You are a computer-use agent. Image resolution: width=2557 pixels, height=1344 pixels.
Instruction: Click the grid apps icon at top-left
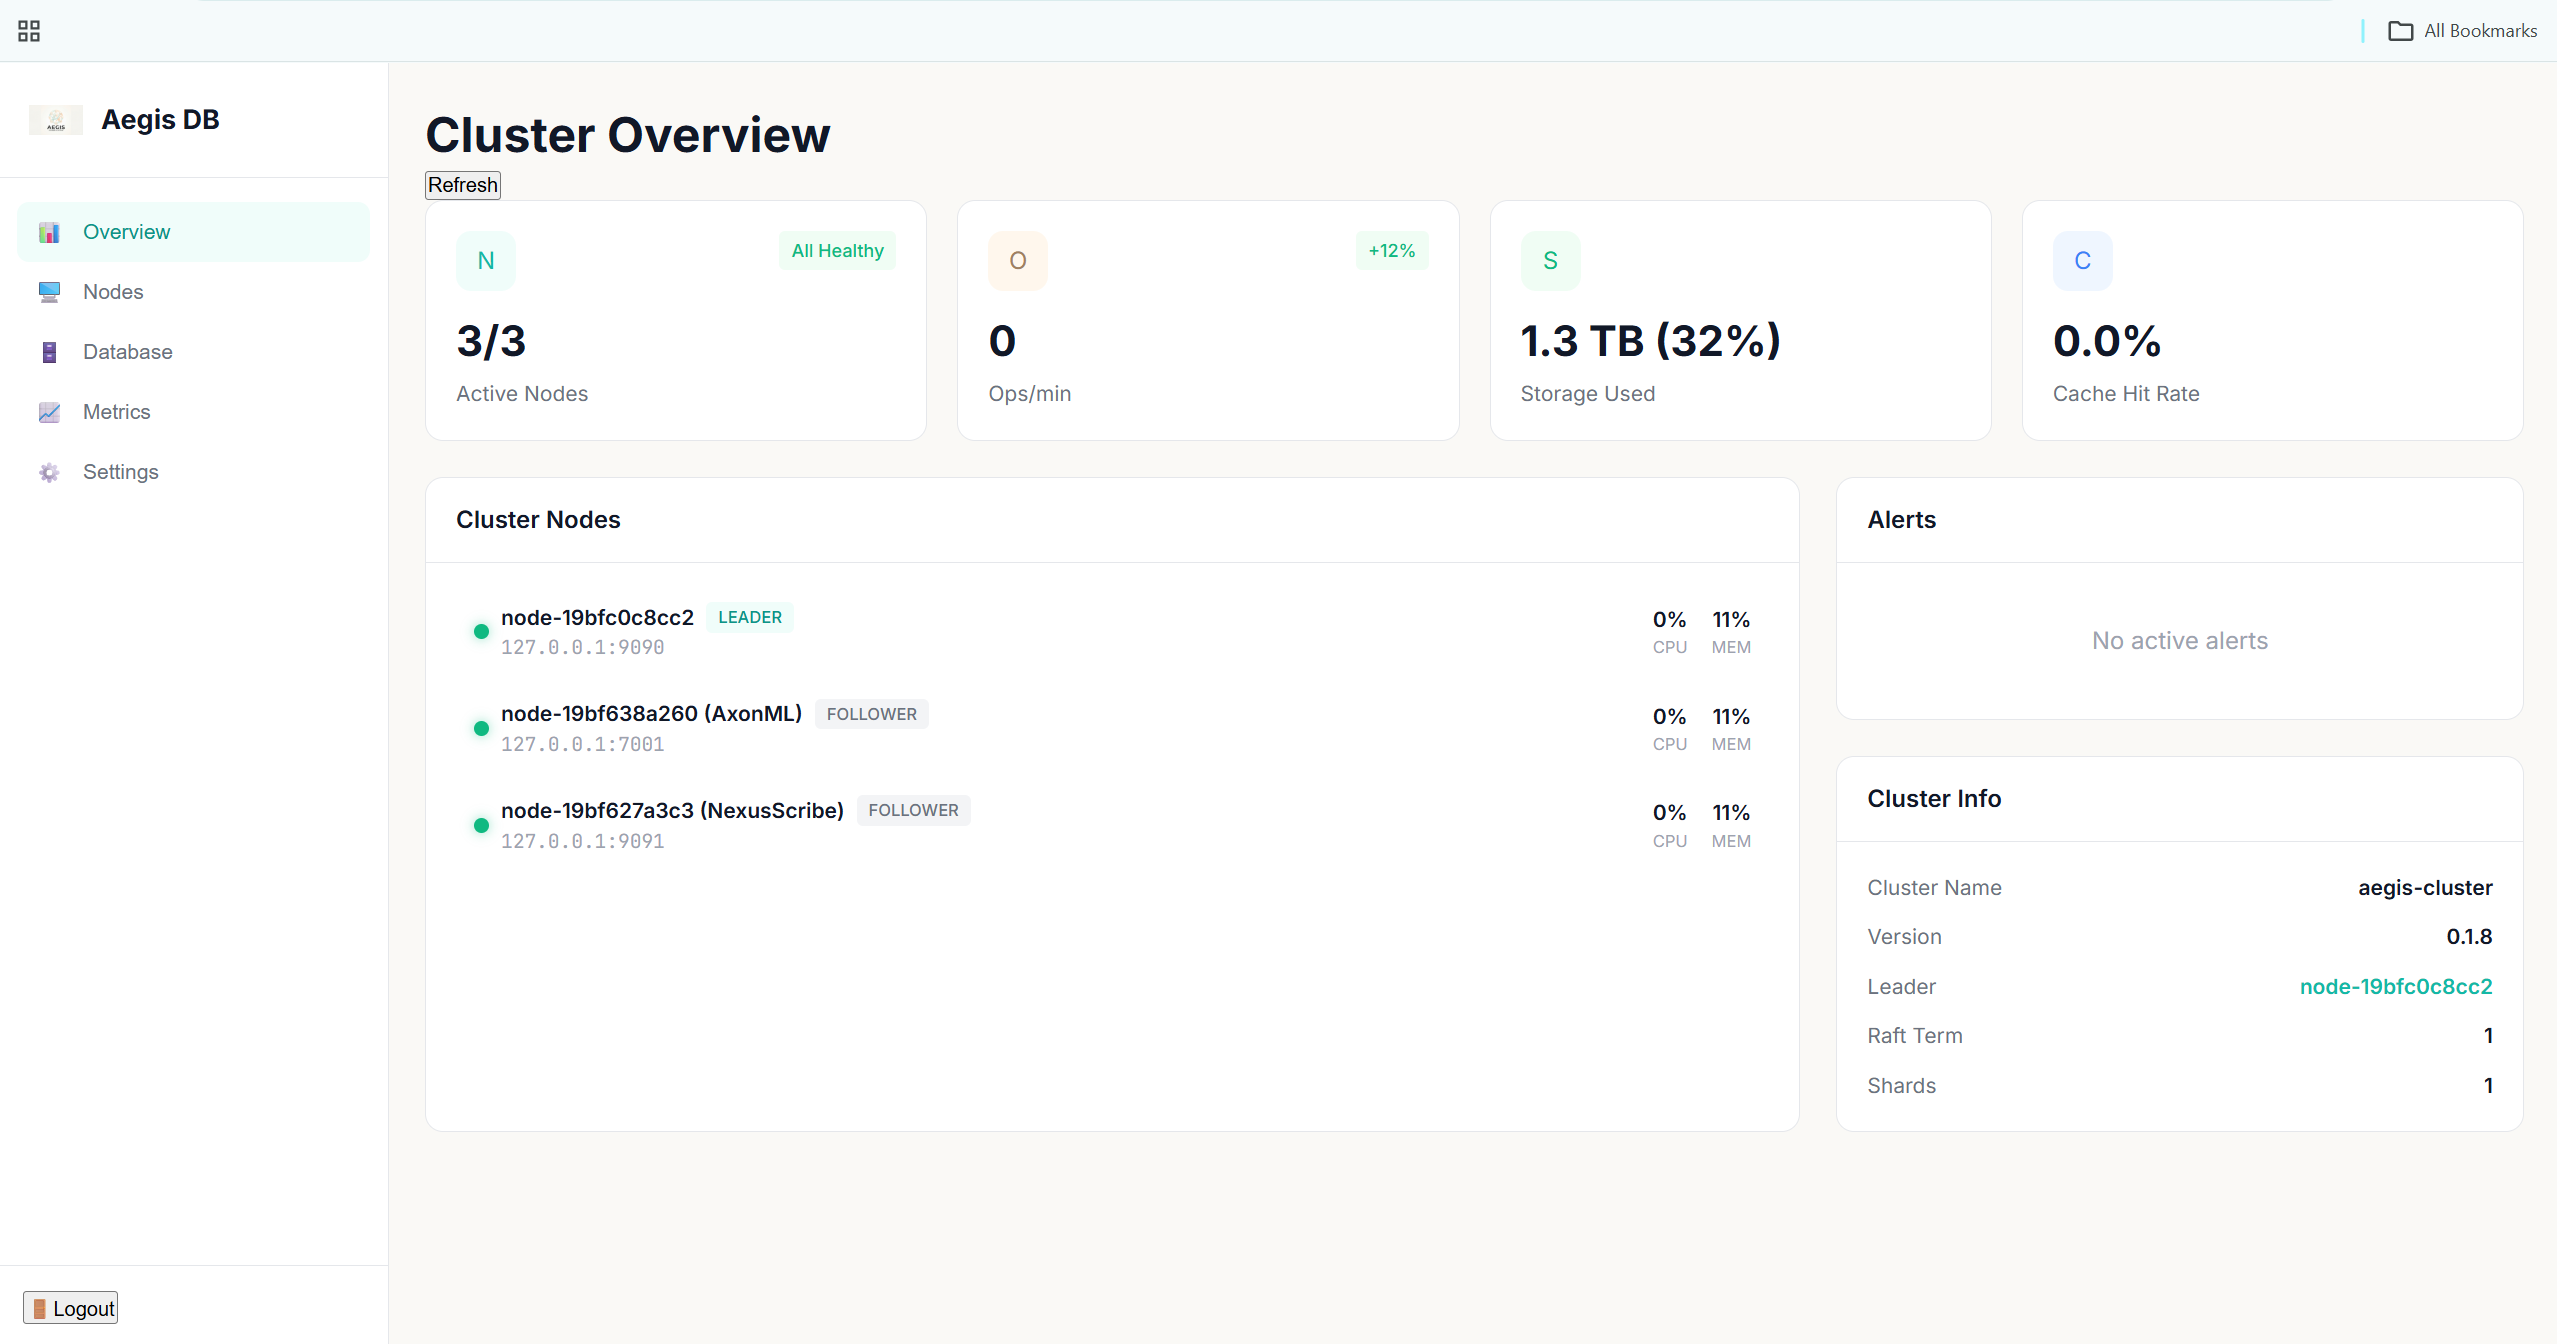[29, 30]
